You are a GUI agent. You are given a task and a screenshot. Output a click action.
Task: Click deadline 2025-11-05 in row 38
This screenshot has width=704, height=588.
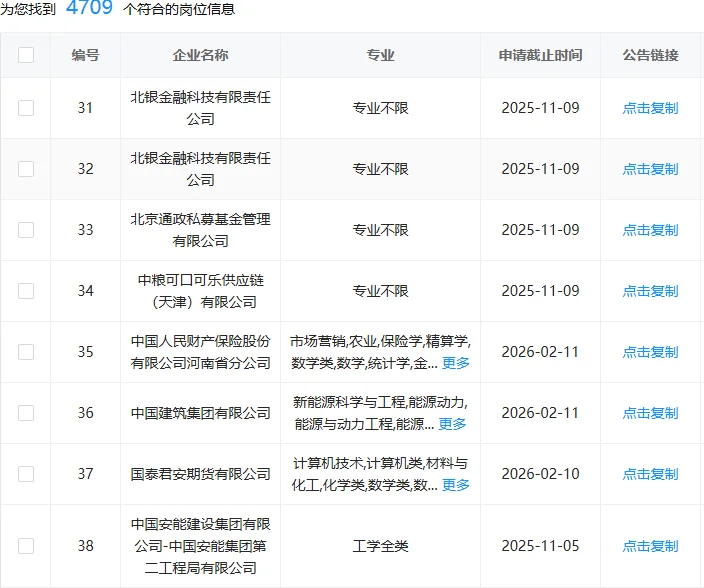541,546
